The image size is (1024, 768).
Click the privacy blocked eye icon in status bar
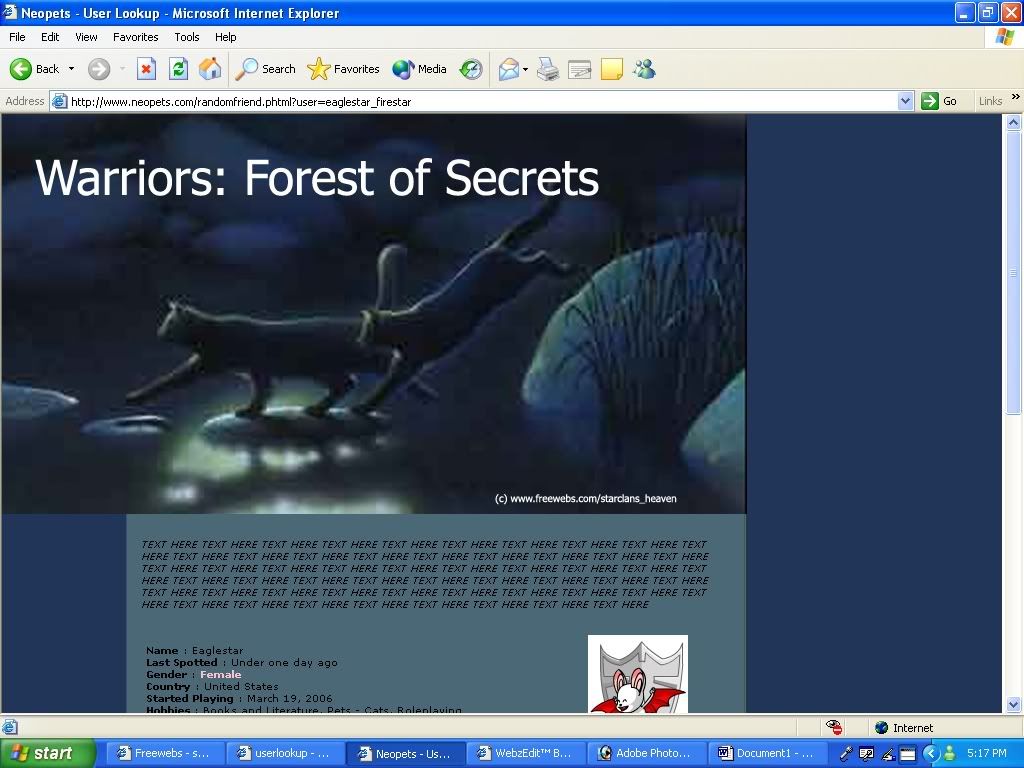pos(834,727)
